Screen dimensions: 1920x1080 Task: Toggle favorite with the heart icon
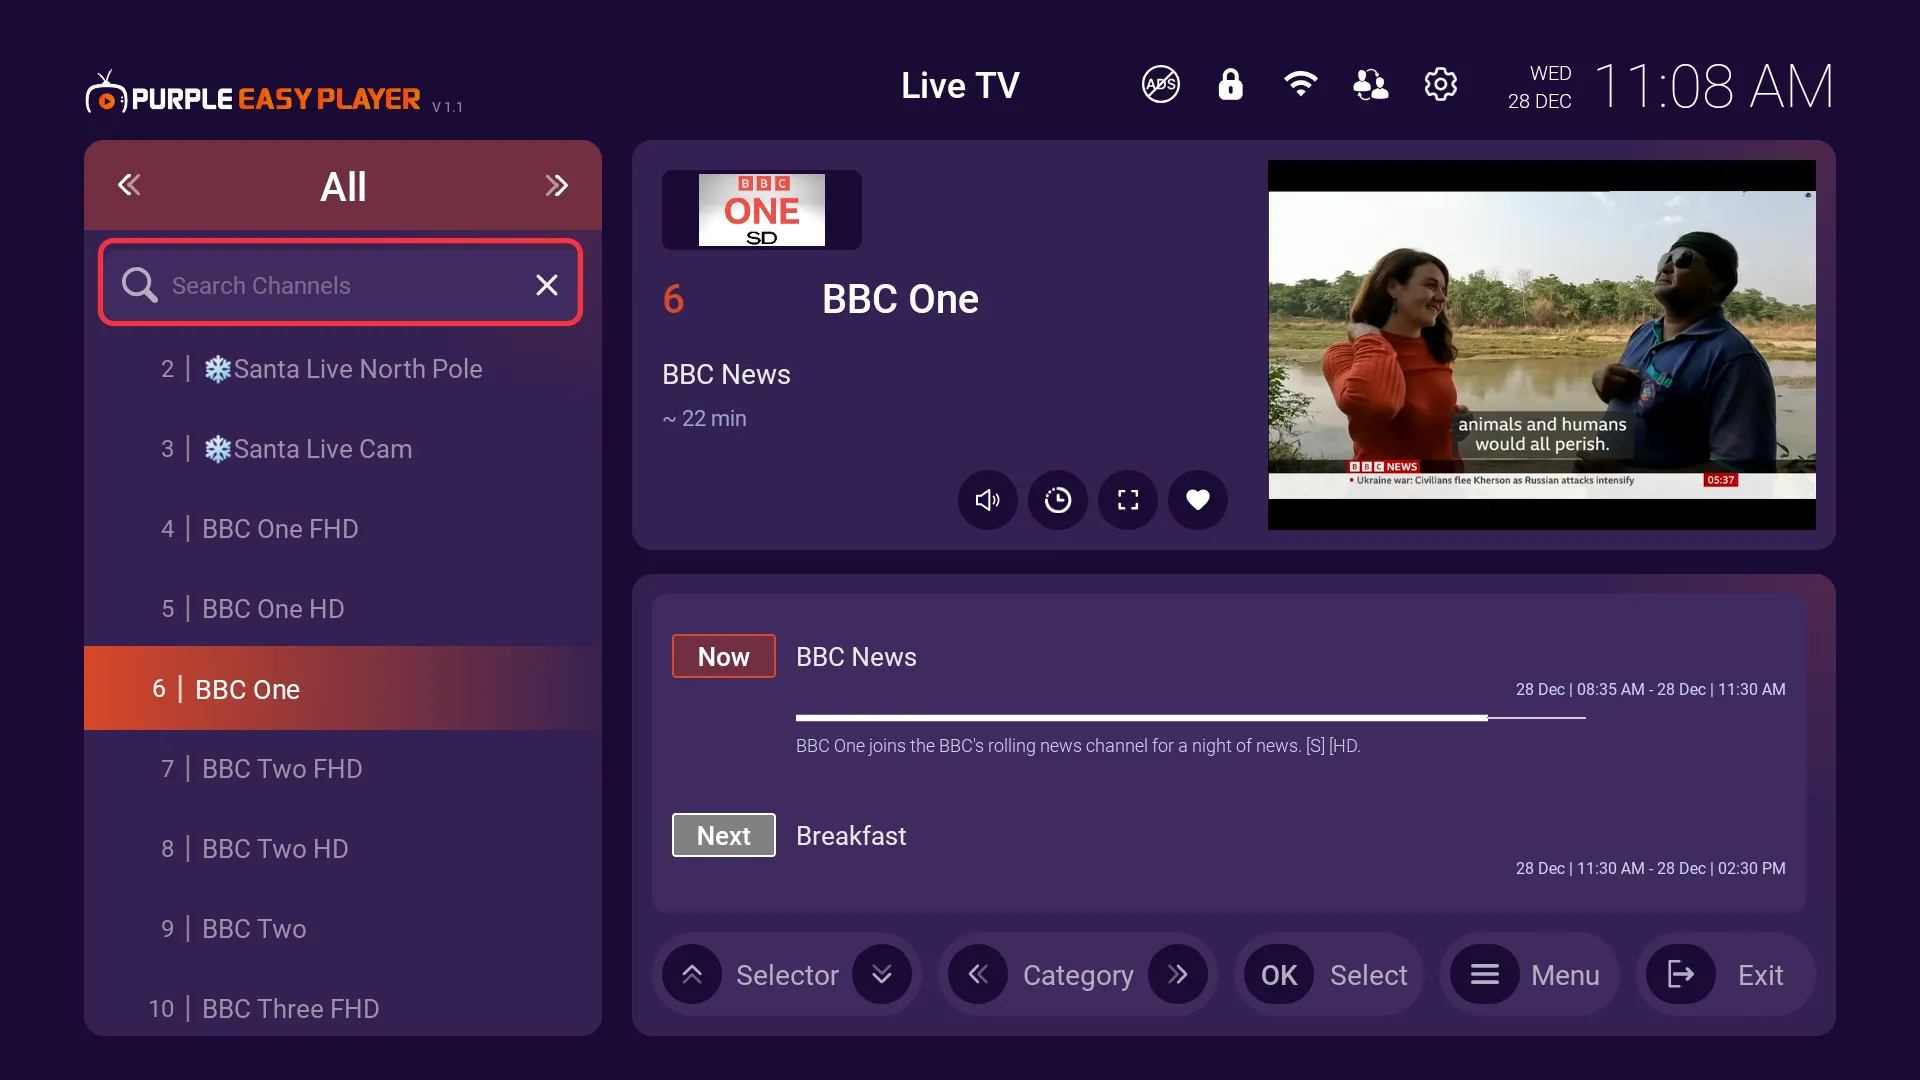pos(1198,500)
